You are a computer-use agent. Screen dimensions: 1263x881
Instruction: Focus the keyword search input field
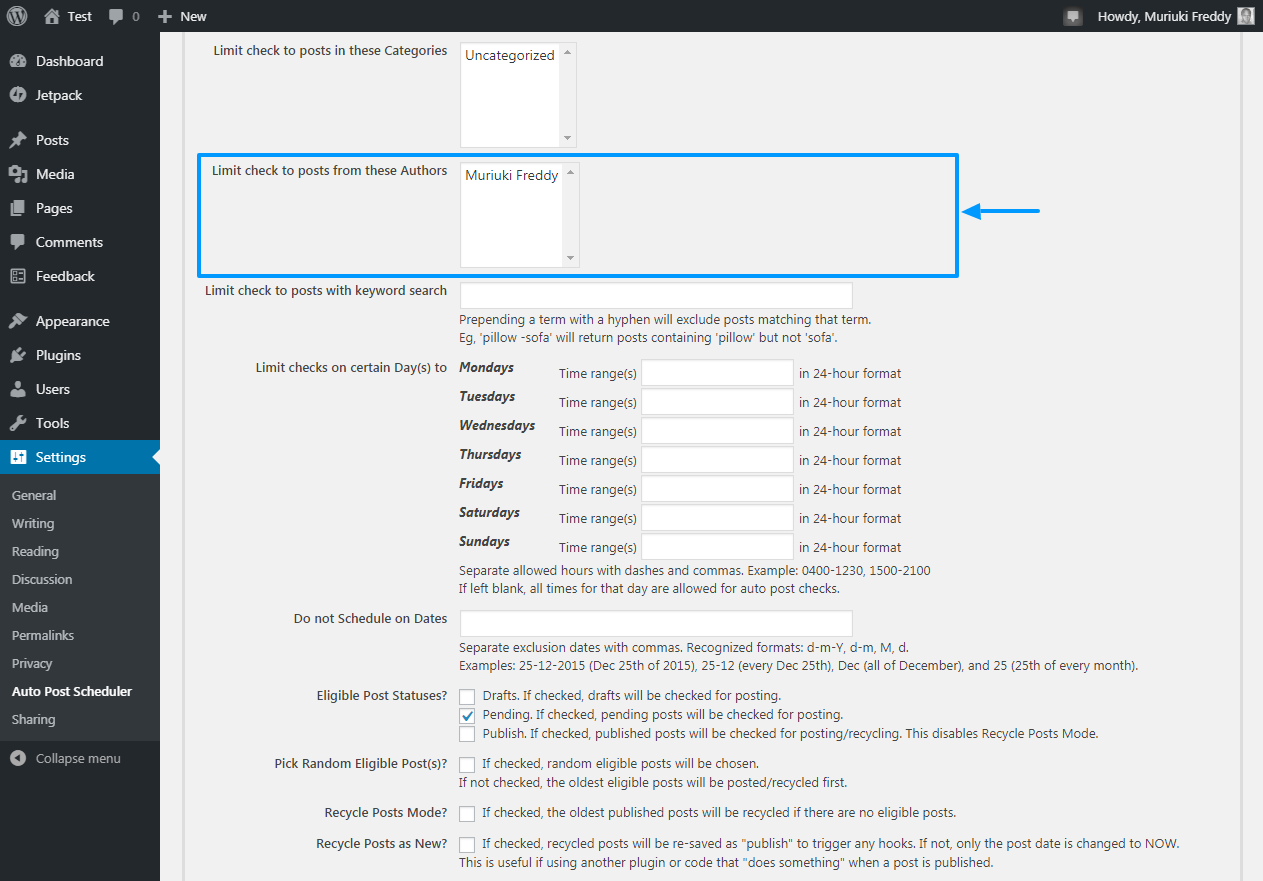[656, 295]
